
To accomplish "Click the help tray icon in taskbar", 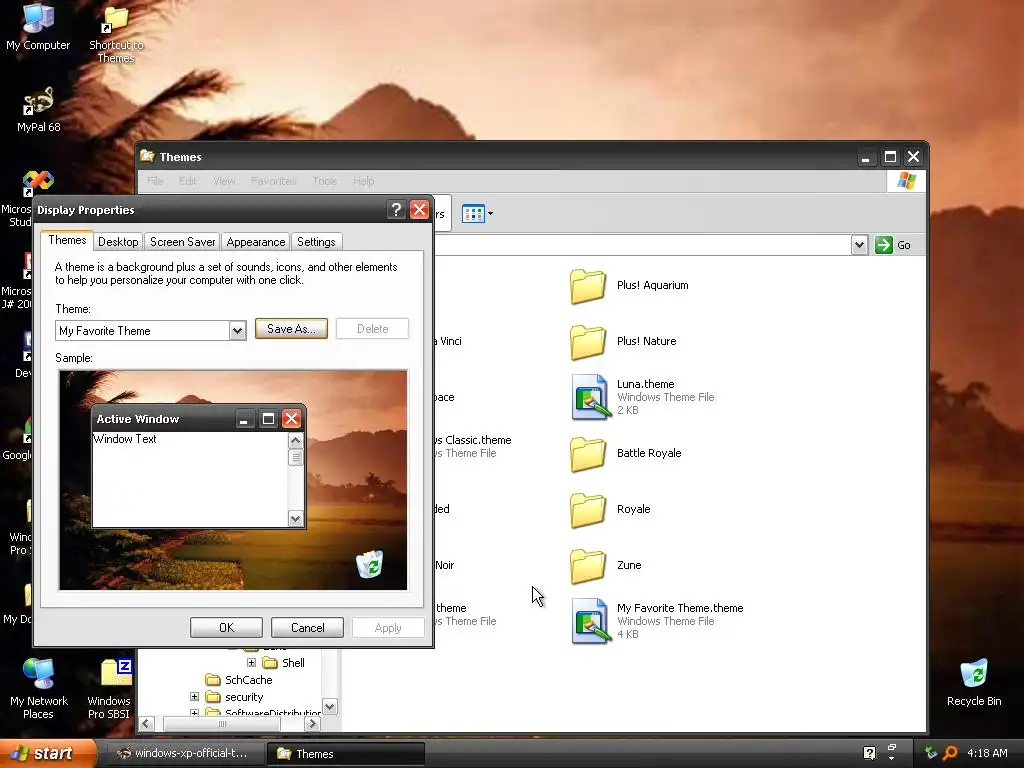I will pos(869,753).
